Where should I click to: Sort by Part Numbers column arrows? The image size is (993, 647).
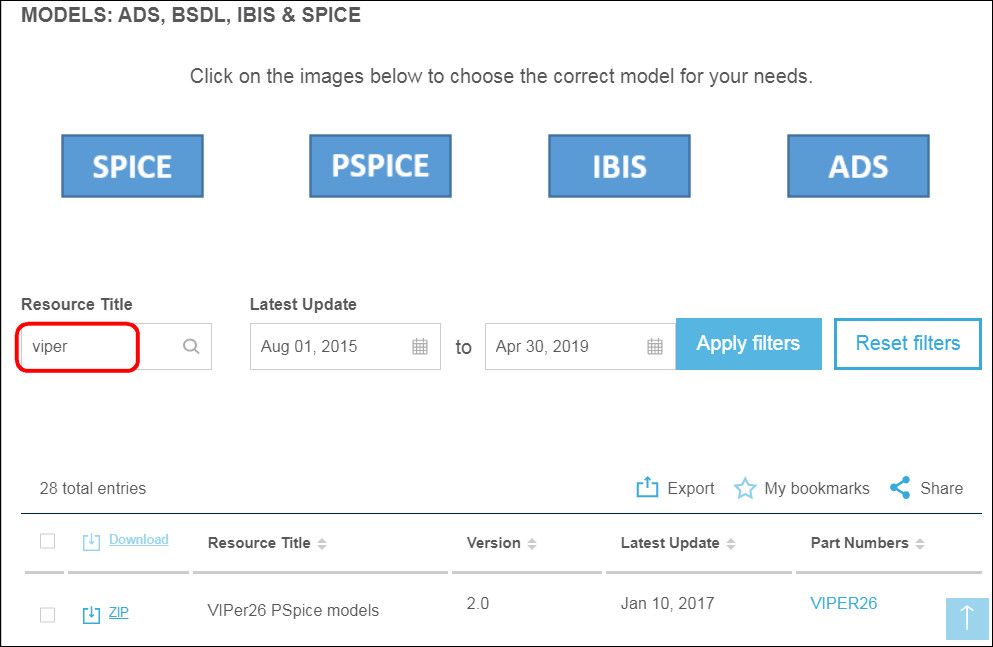coord(920,543)
